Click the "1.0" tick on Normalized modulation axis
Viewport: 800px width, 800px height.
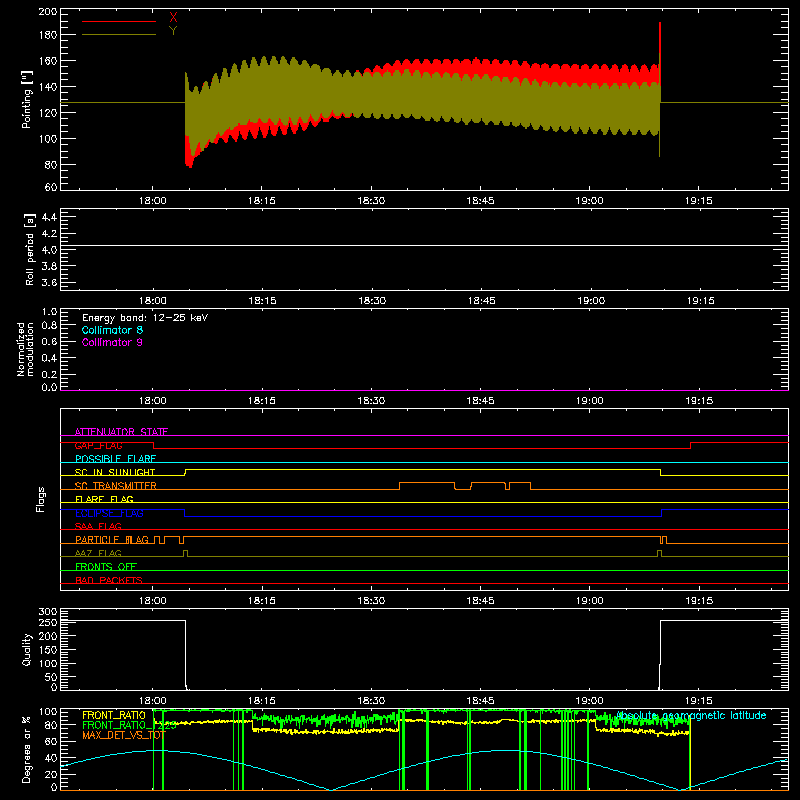pyautogui.click(x=49, y=311)
